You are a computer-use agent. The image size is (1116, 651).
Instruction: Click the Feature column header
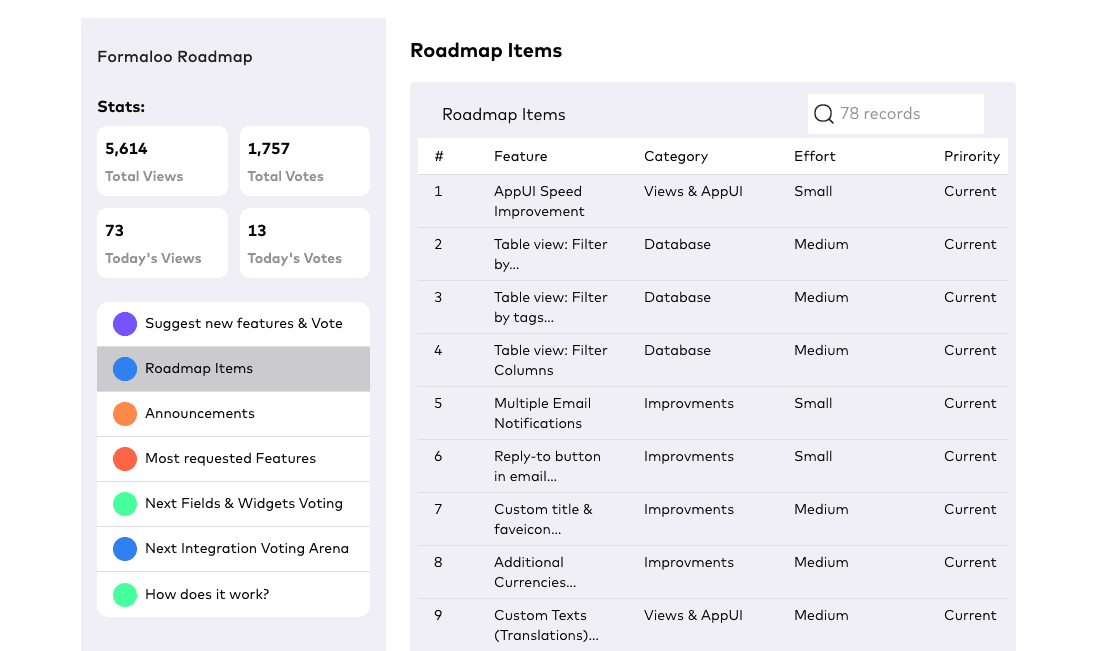coord(520,157)
